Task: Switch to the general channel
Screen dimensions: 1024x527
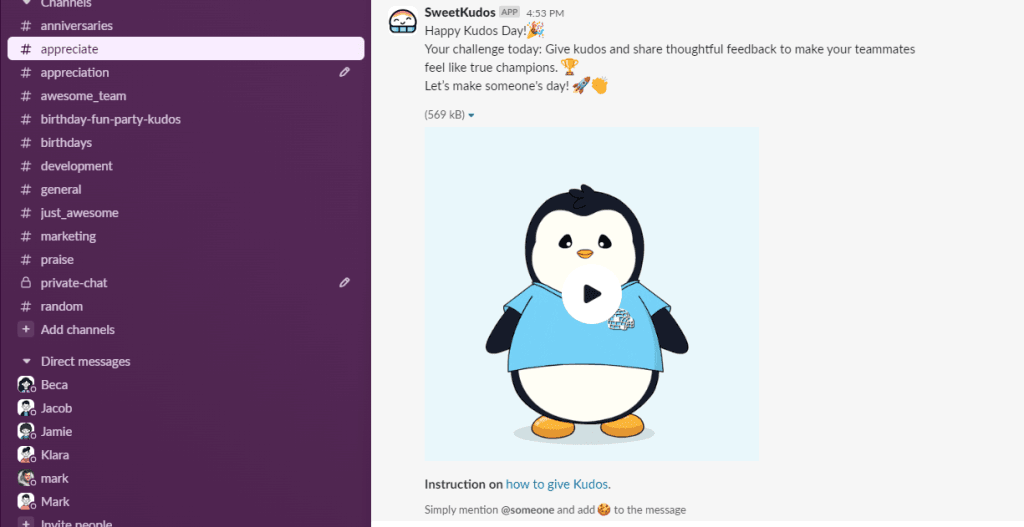Action: 61,189
